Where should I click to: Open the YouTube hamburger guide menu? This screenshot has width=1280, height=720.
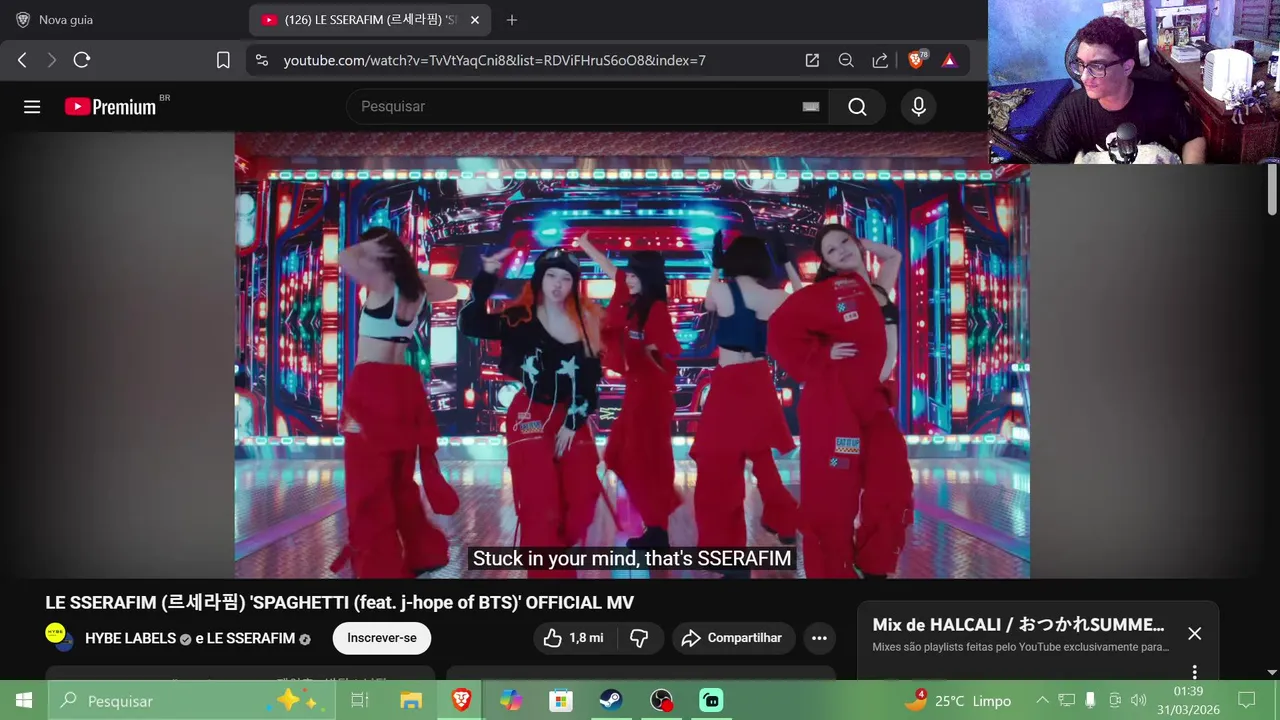[x=32, y=107]
